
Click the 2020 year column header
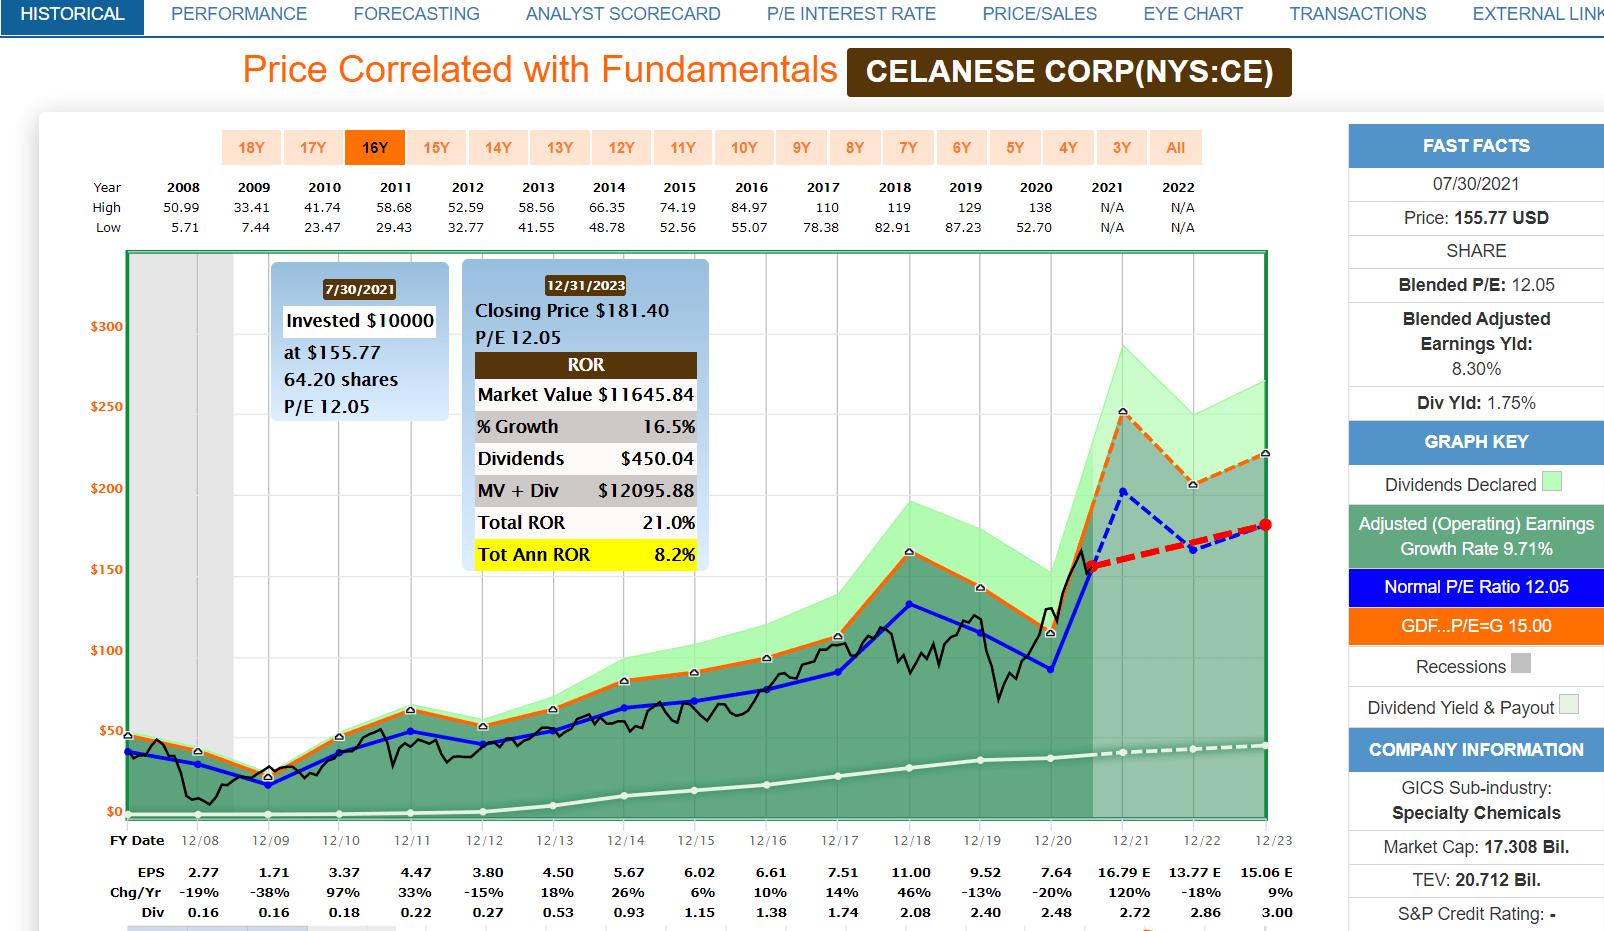pyautogui.click(x=1036, y=188)
